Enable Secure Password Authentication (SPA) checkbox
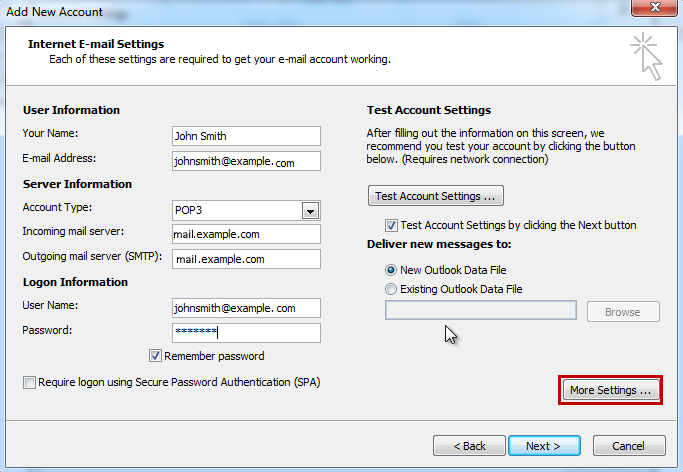Viewport: 683px width, 472px height. tap(29, 382)
